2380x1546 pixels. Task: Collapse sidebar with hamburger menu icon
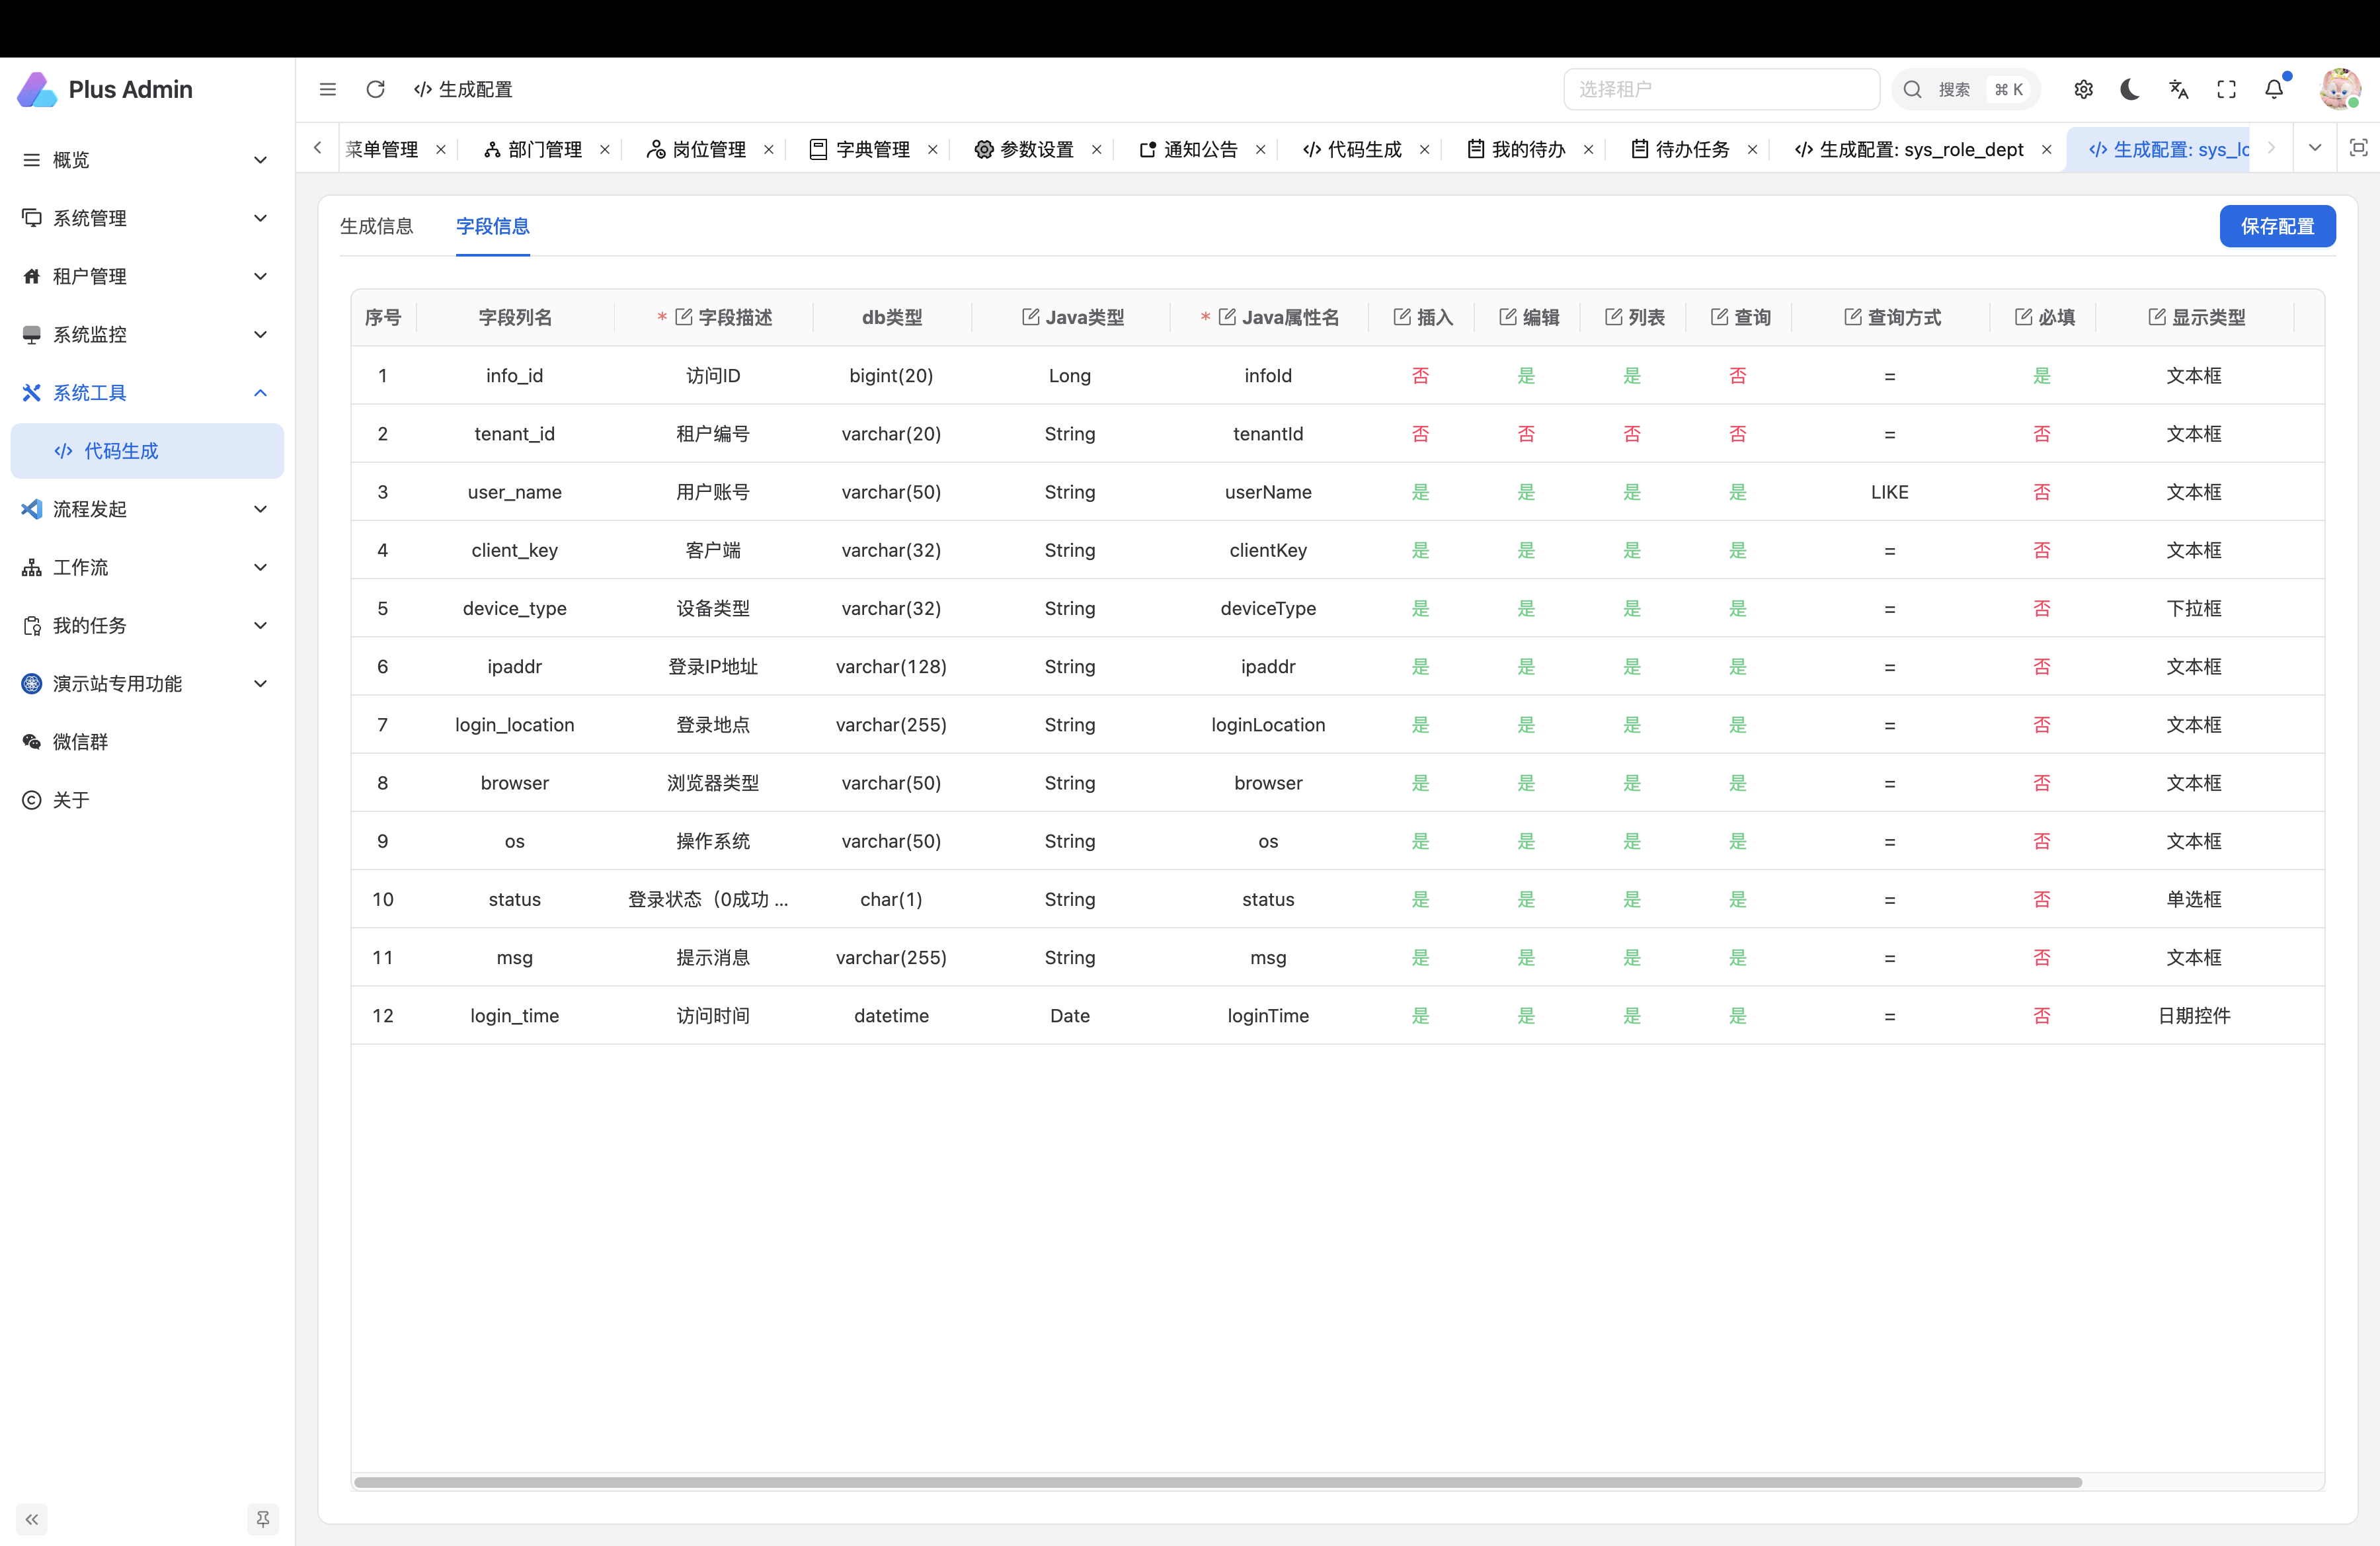tap(327, 89)
